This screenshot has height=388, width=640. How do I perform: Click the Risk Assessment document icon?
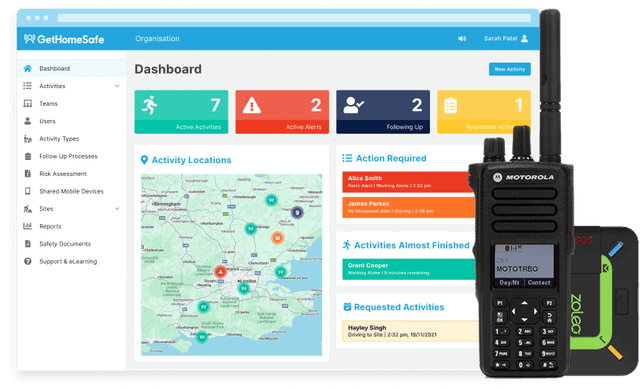[27, 173]
